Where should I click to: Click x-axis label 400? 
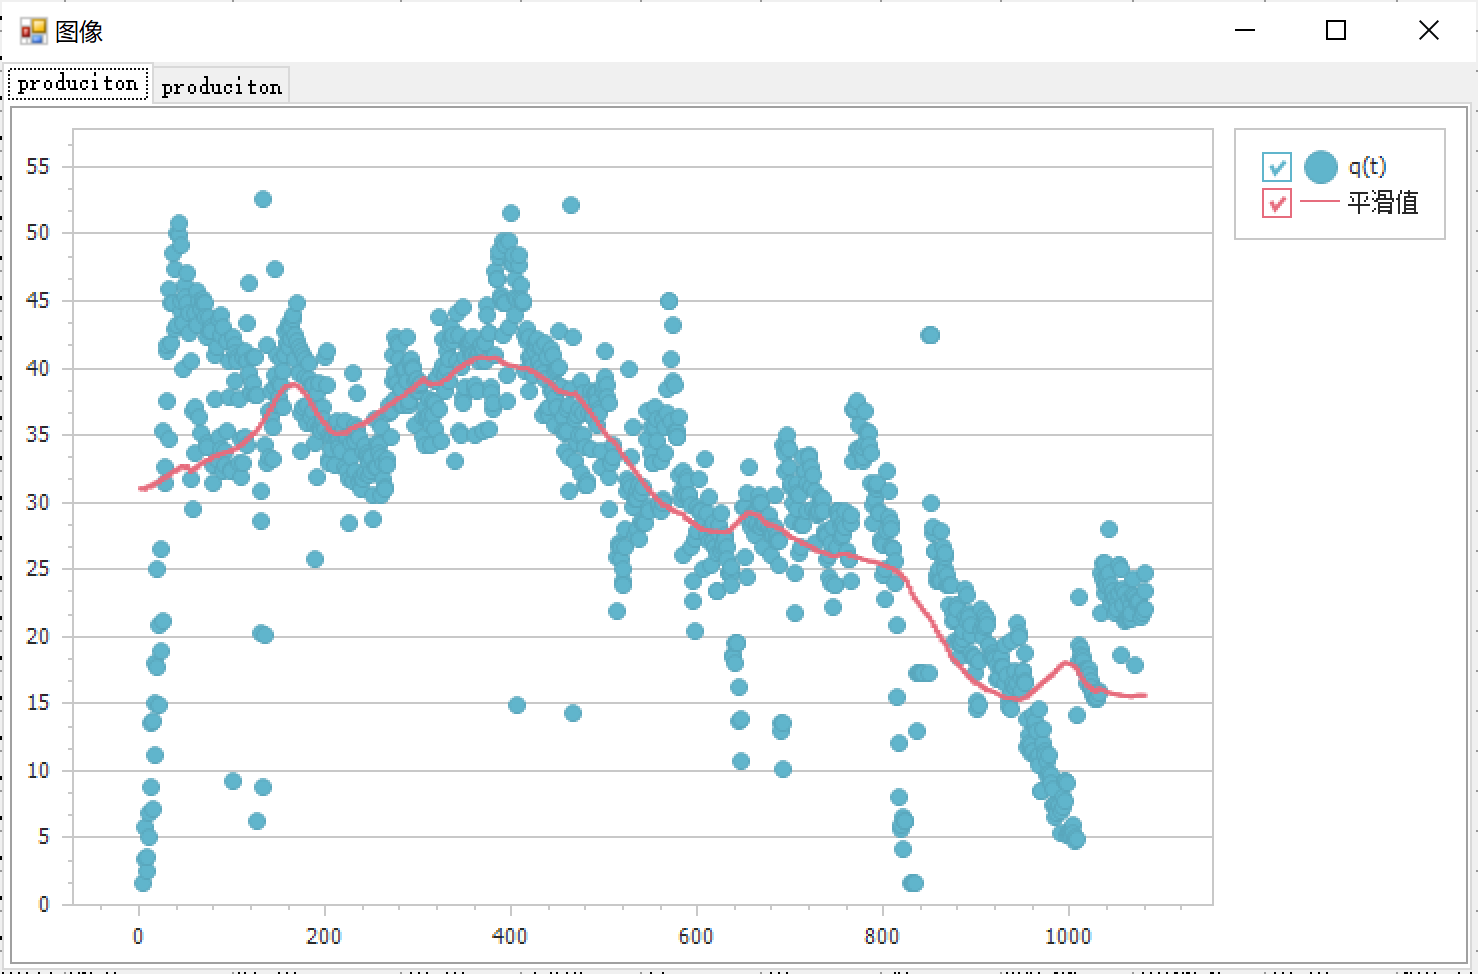(x=510, y=937)
